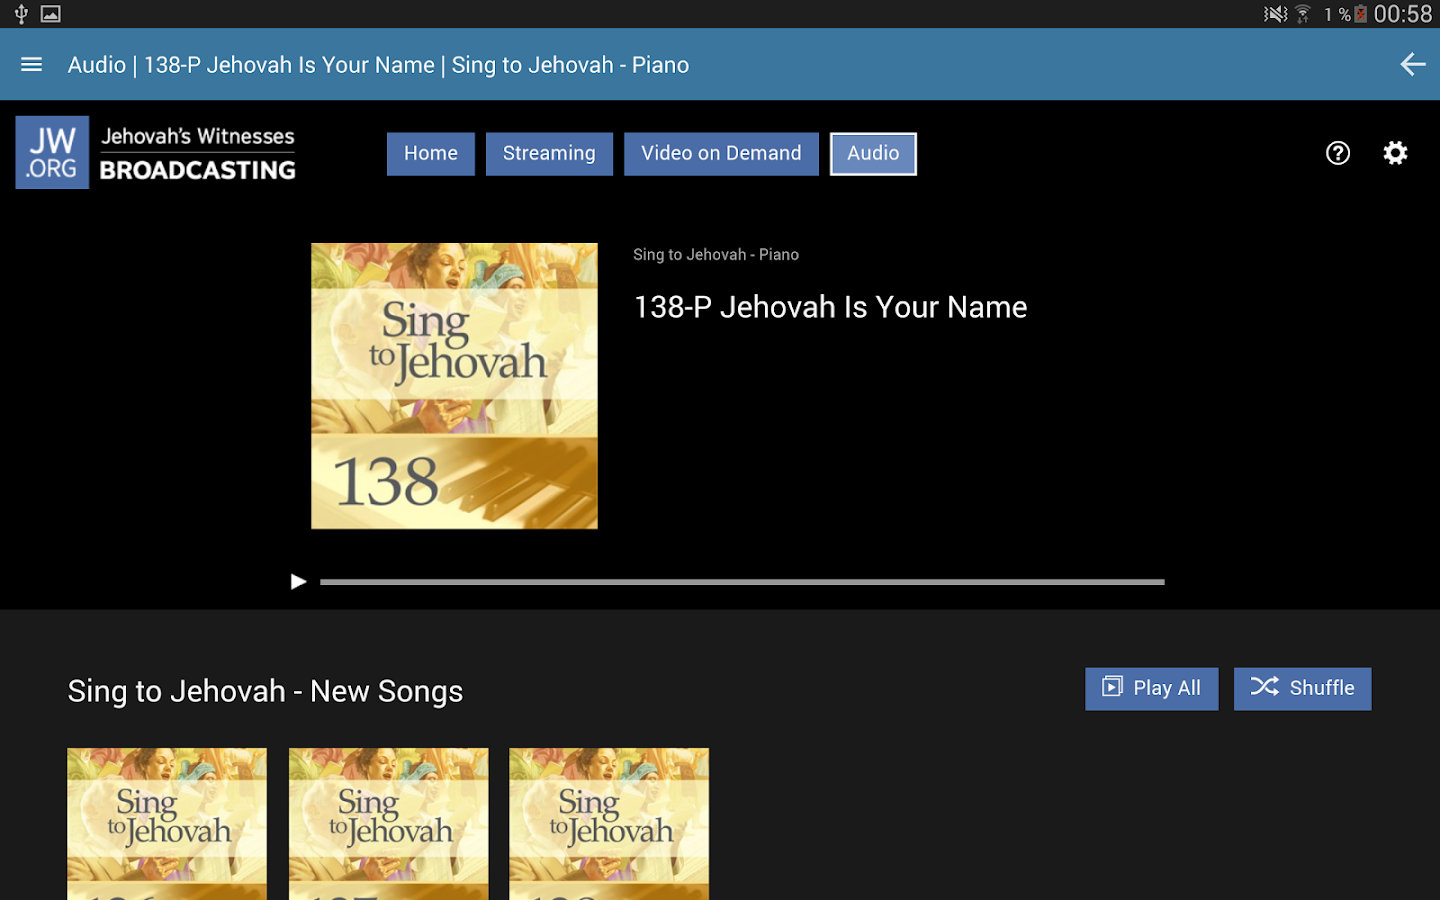Tap the back arrow in header
The width and height of the screenshot is (1440, 900).
1412,65
